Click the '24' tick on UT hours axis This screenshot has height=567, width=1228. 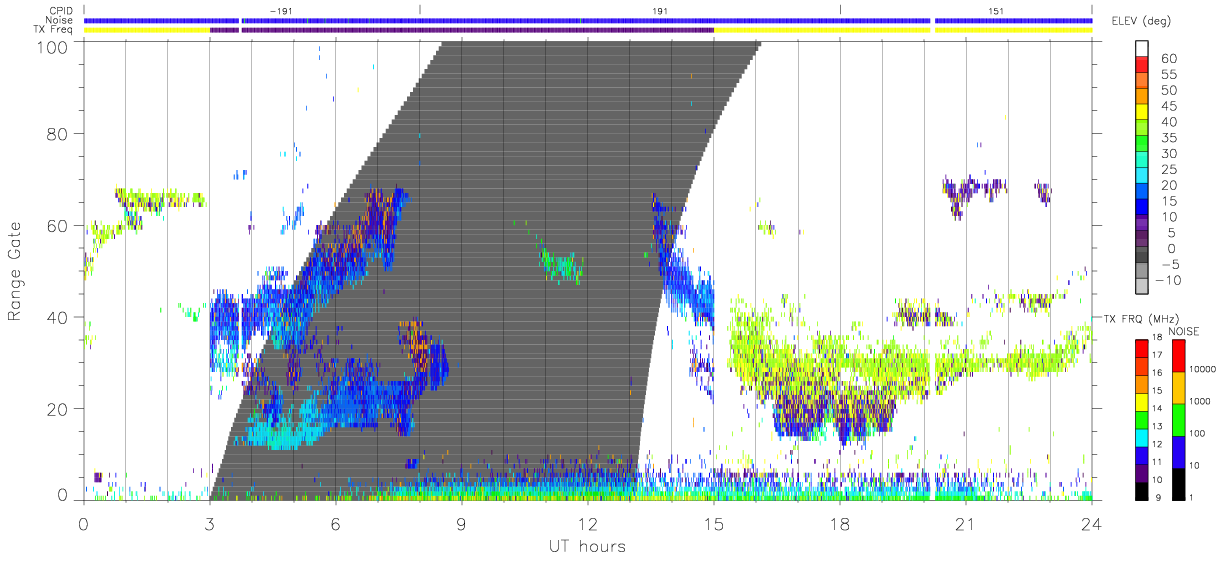coord(1091,523)
